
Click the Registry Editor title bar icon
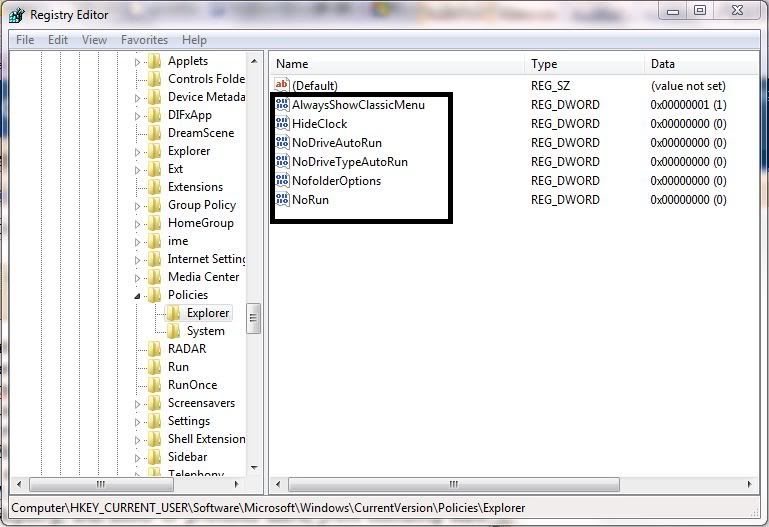tap(17, 15)
